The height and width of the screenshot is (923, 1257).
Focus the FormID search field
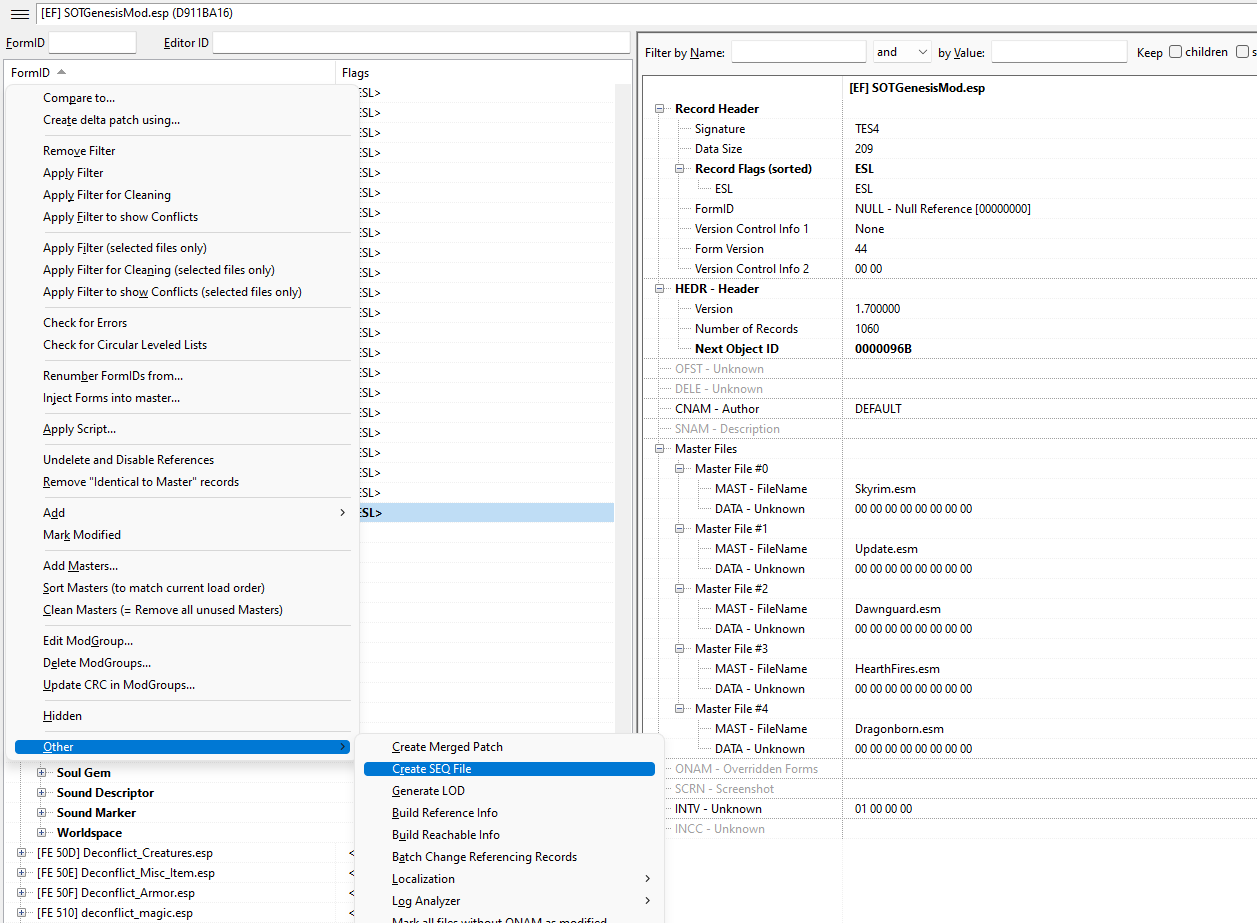(x=92, y=43)
